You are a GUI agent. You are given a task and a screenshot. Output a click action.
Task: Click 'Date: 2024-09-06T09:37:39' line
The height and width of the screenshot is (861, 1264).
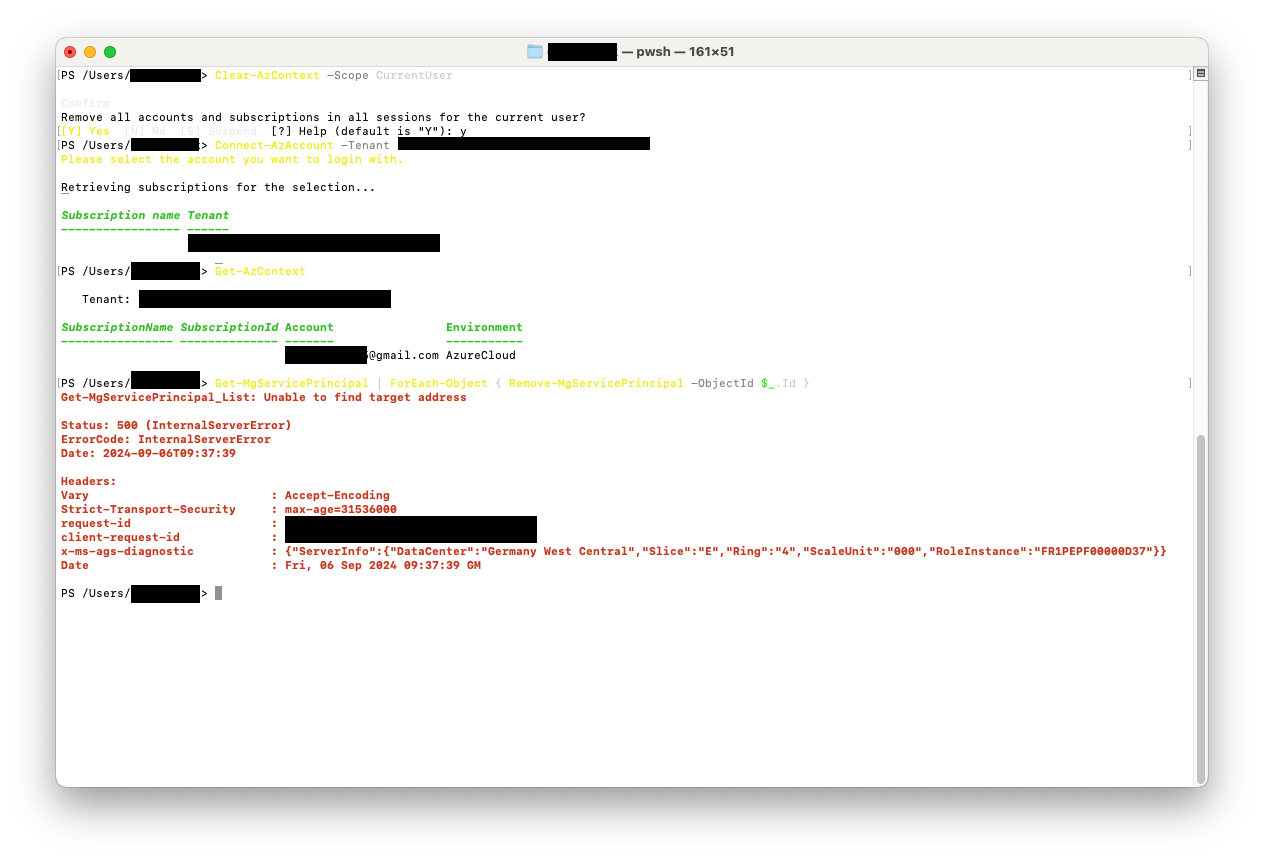(148, 454)
